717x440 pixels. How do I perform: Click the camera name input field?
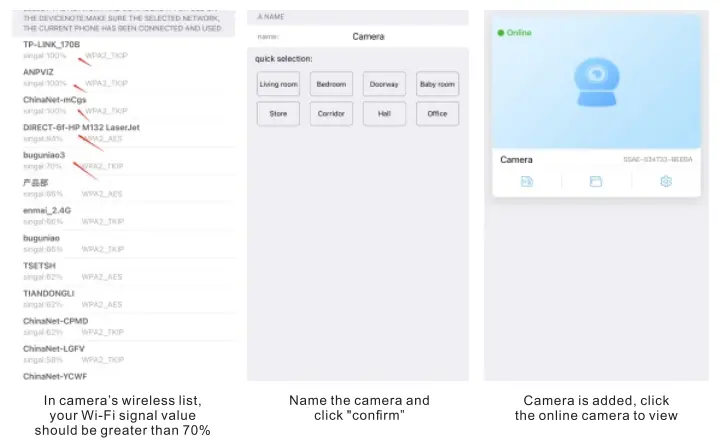tap(368, 37)
